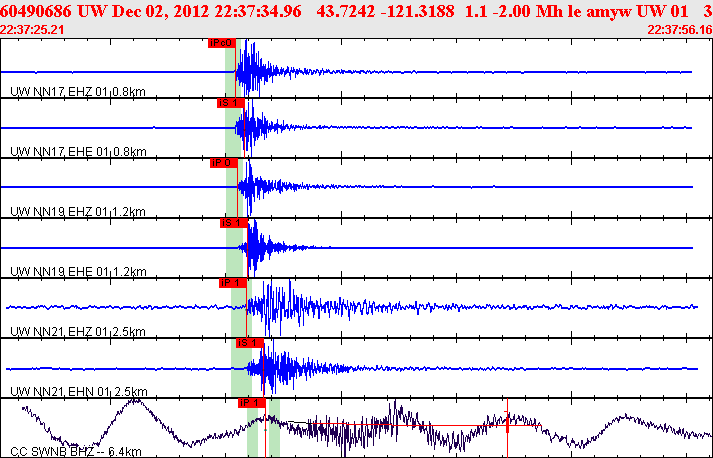Image resolution: width=713 pixels, height=458 pixels.
Task: Click the end time 22:37:56.16 label
Action: click(679, 30)
